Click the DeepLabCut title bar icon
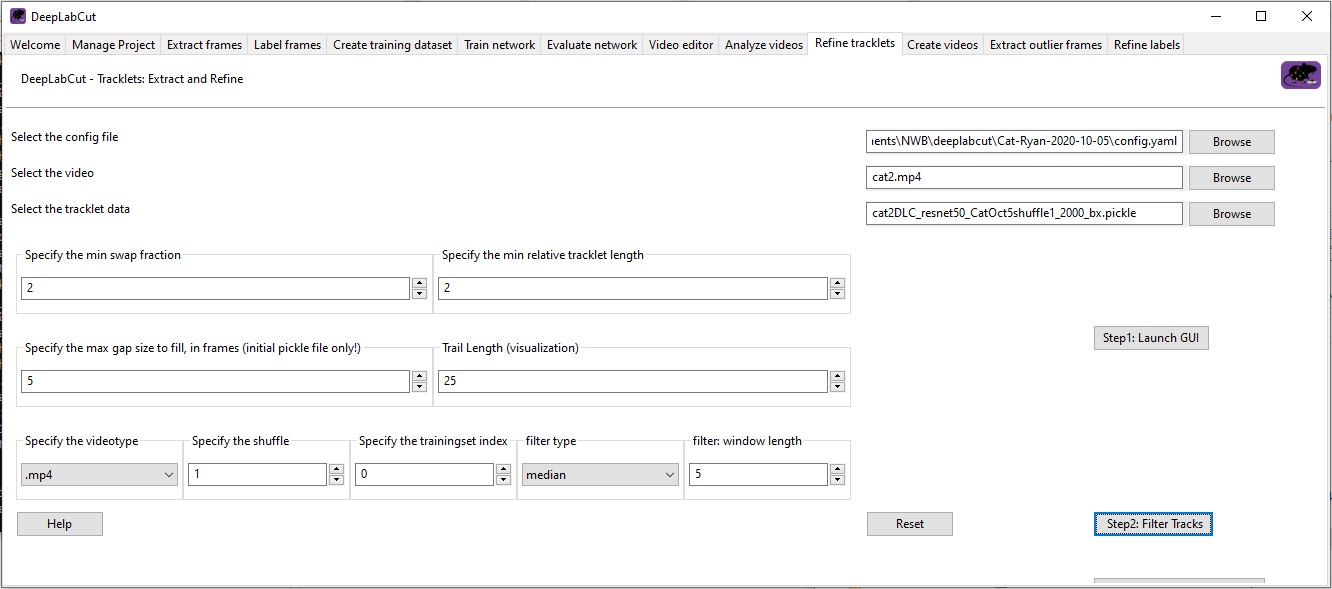This screenshot has width=1332, height=589. click(x=17, y=15)
